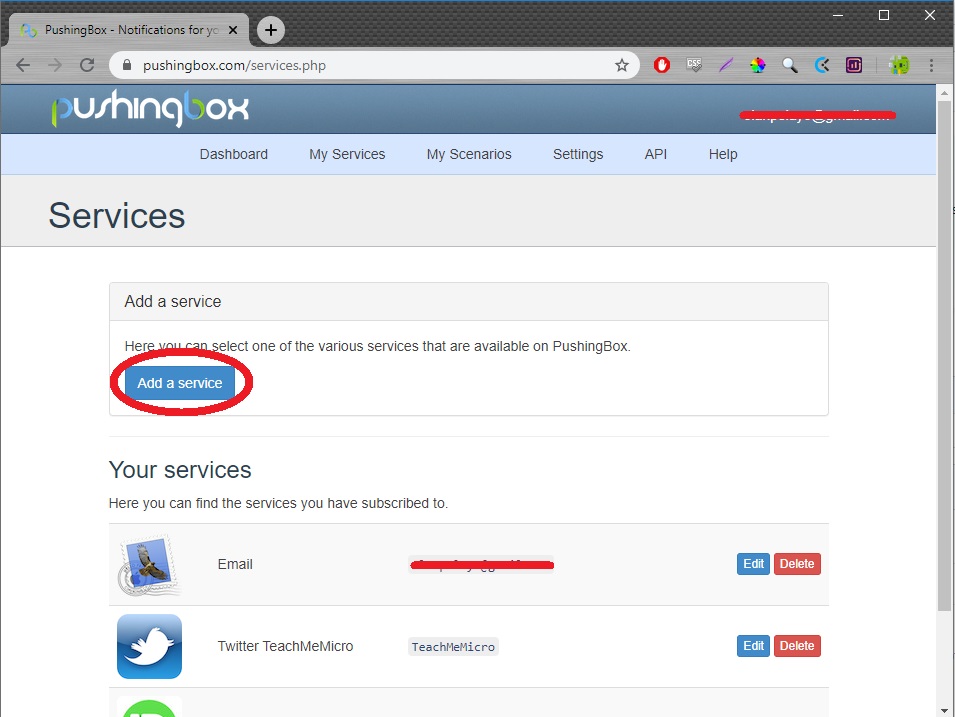Open the green profile avatar icon

(x=899, y=65)
